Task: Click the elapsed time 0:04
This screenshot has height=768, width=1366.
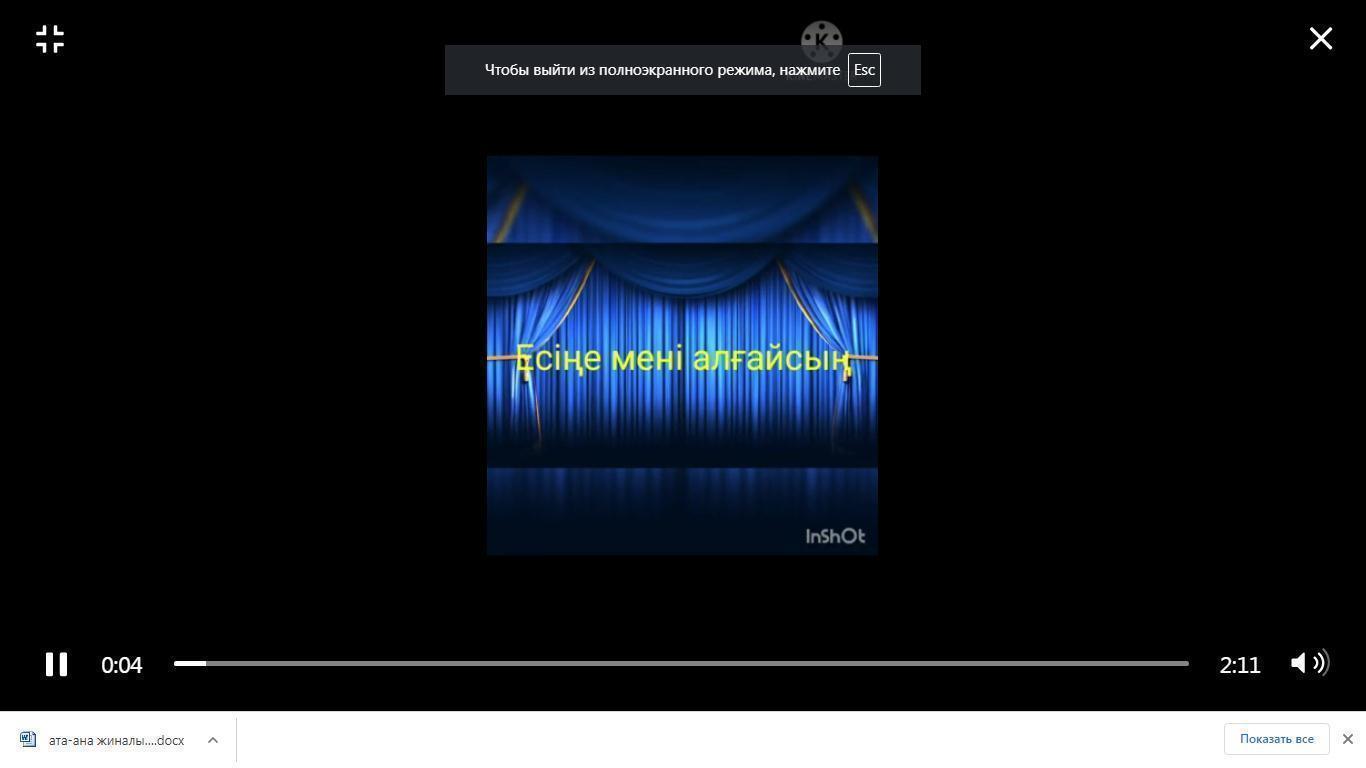Action: [122, 665]
